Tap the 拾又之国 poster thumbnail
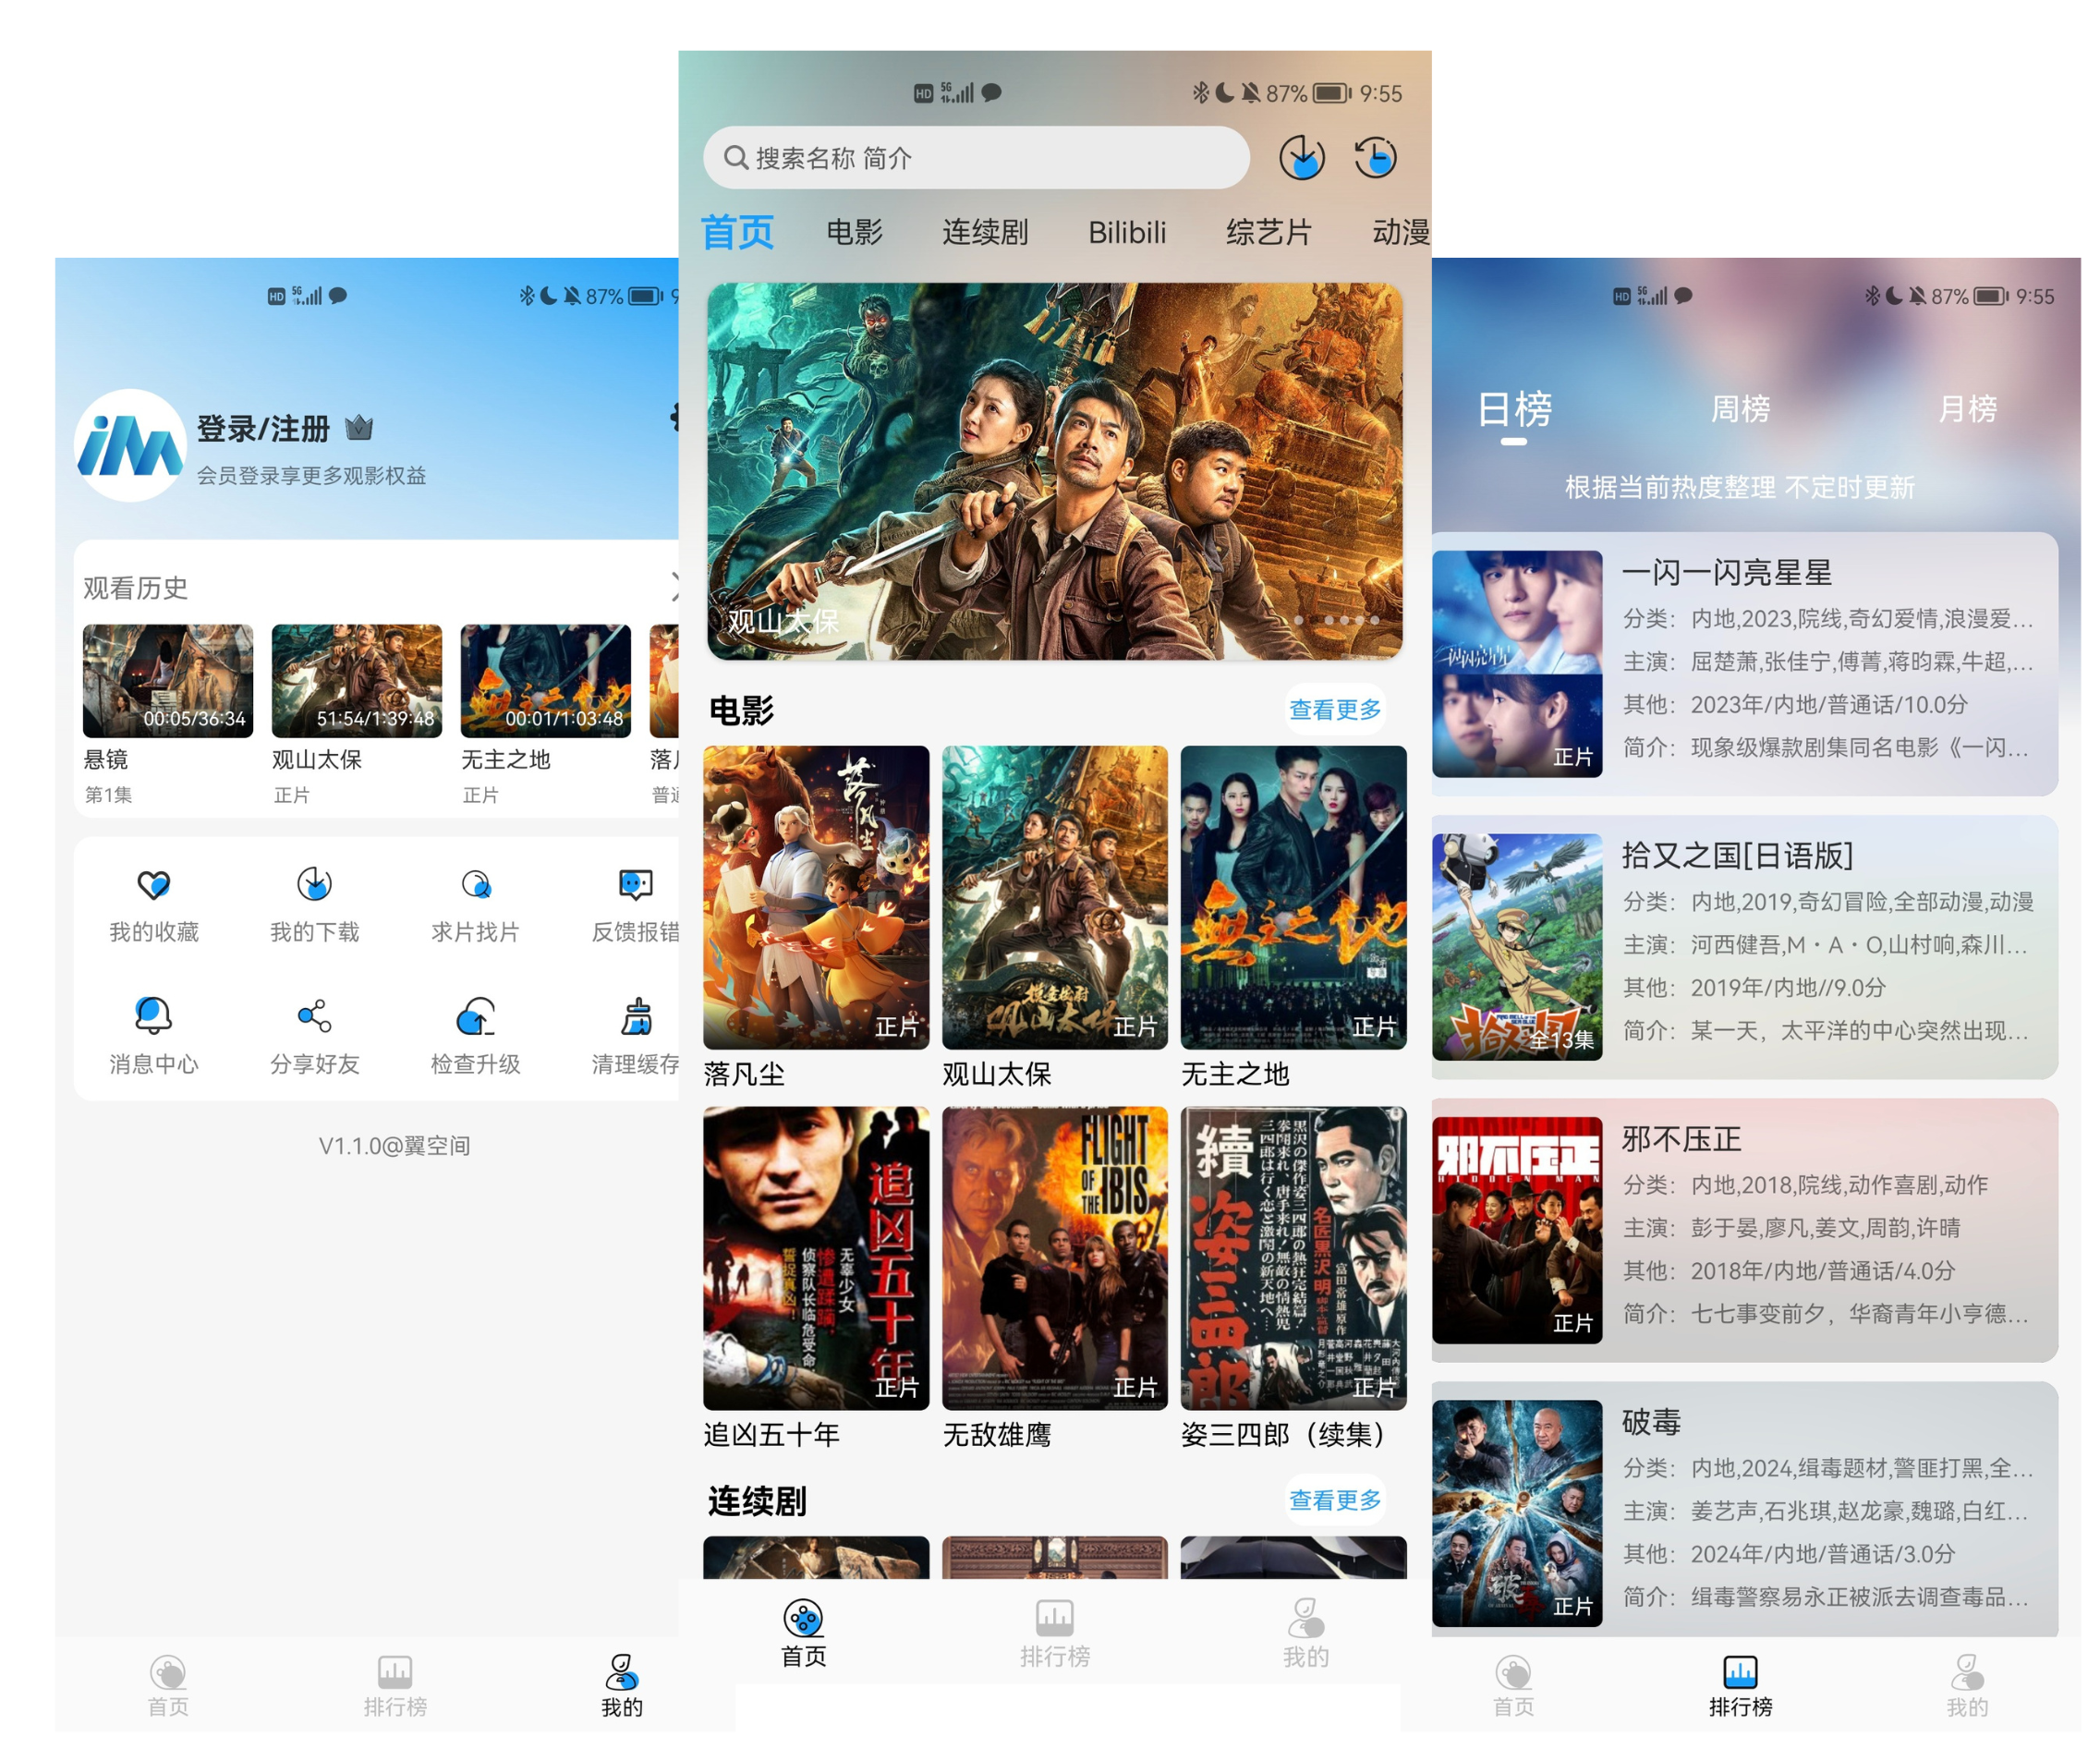This screenshot has width=2100, height=1749. [1517, 947]
